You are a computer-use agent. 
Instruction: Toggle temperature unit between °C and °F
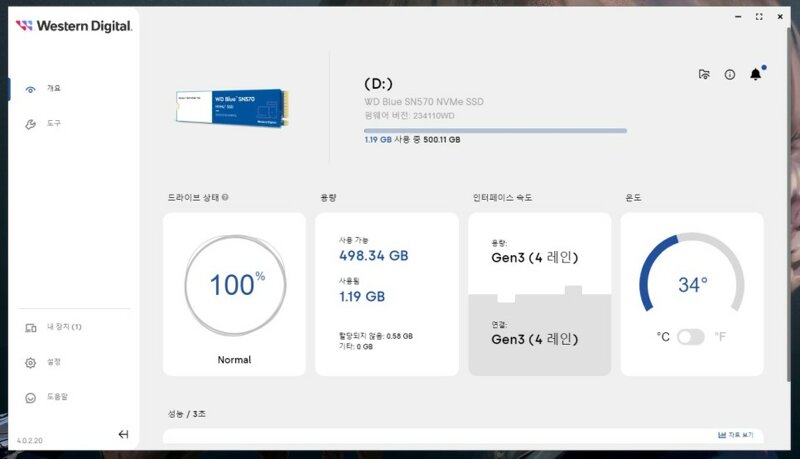691,337
